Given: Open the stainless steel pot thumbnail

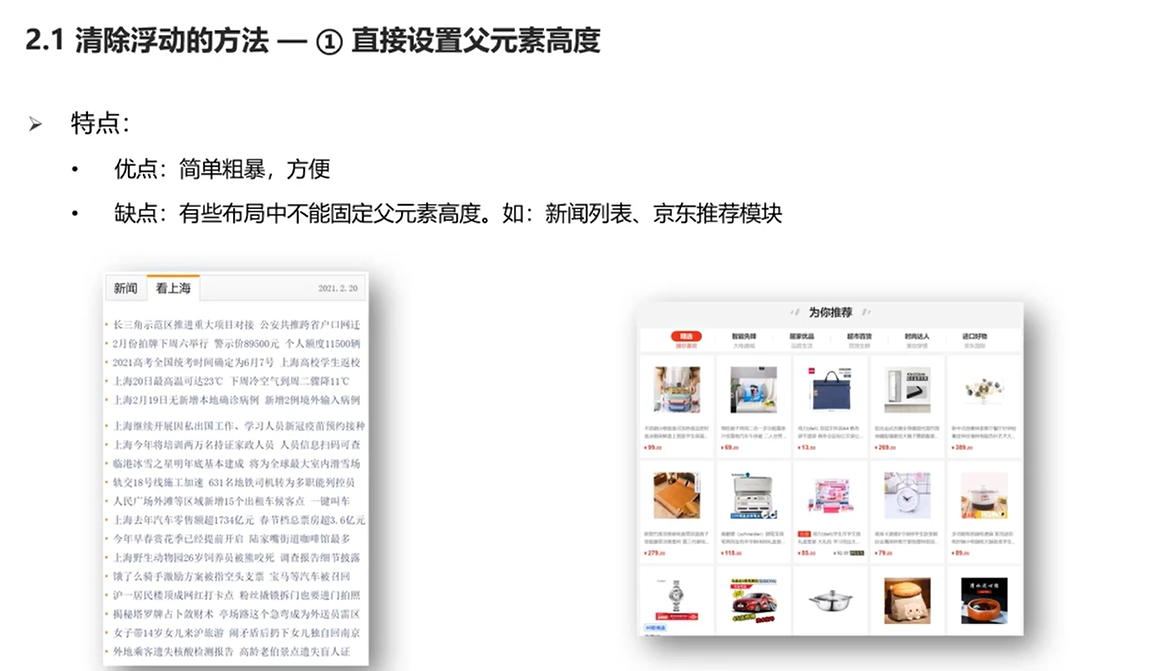Looking at the screenshot, I should 830,600.
